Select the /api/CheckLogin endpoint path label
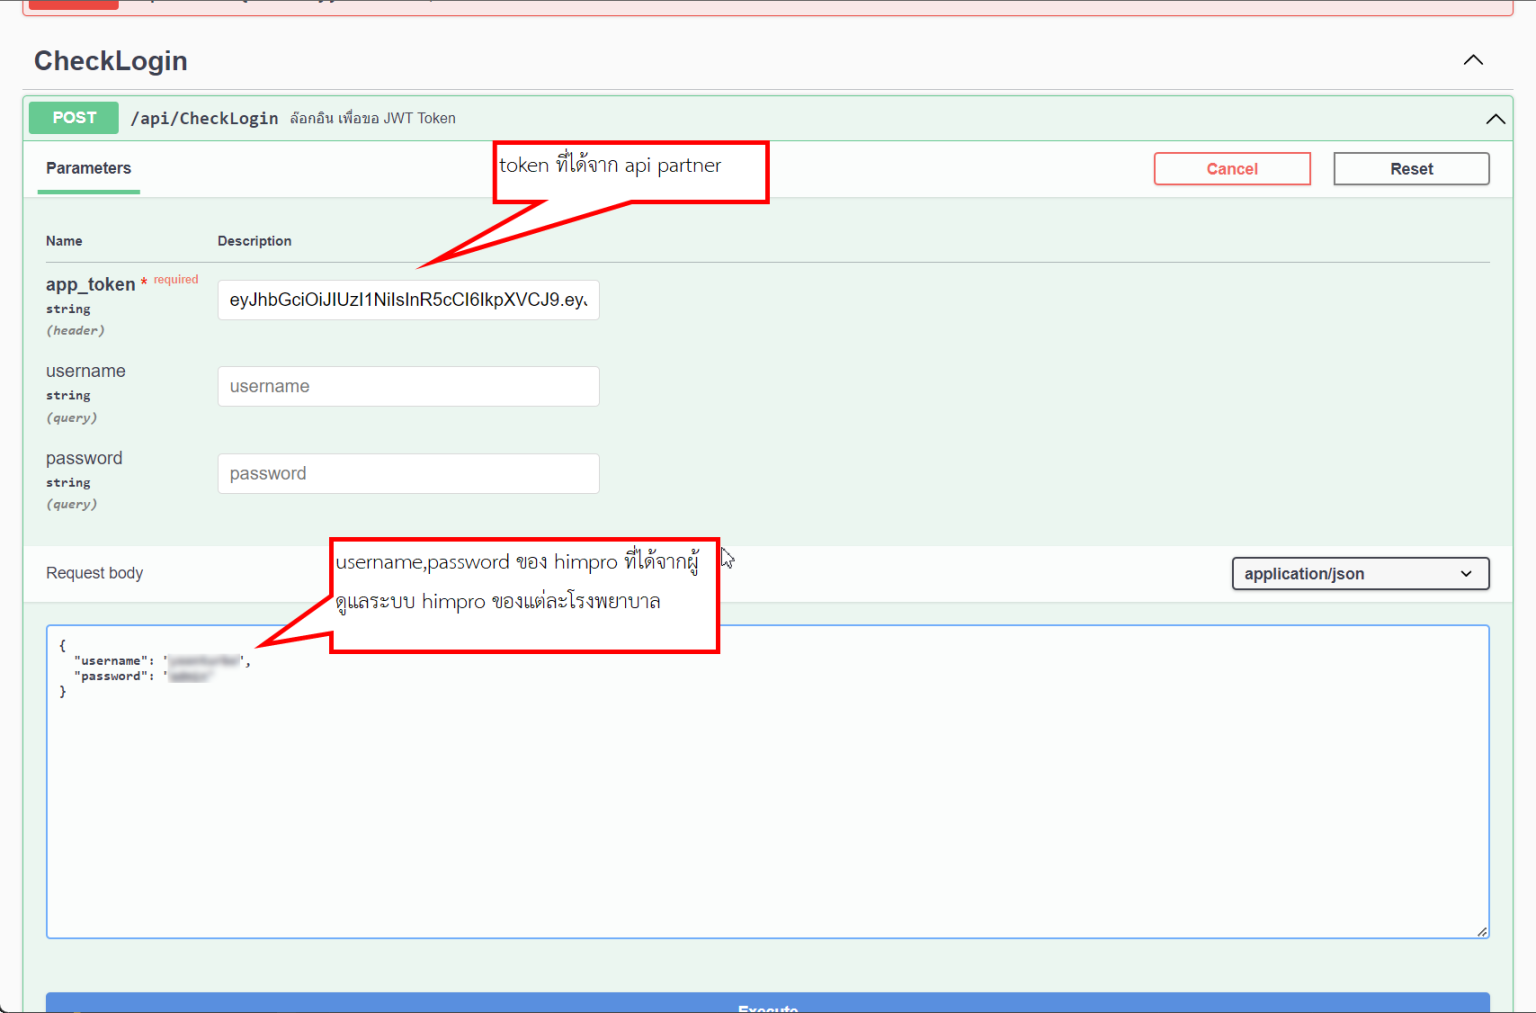This screenshot has width=1536, height=1013. tap(204, 117)
